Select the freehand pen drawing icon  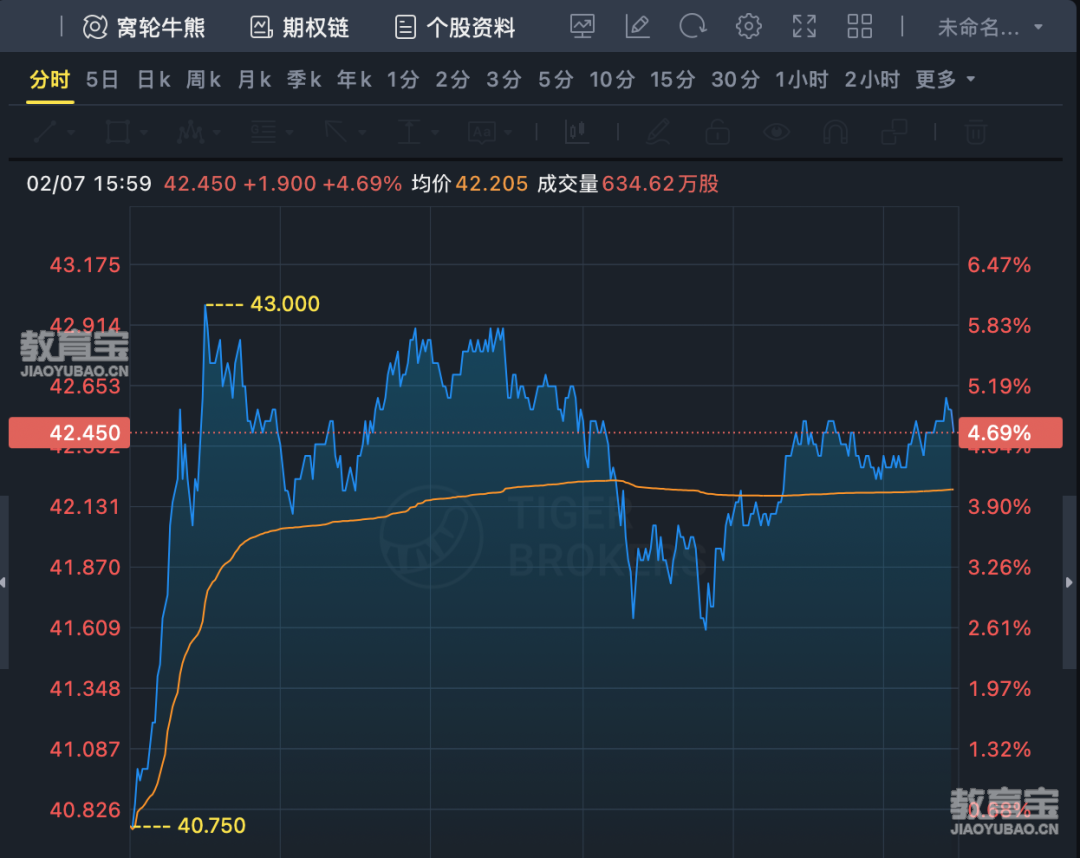658,131
